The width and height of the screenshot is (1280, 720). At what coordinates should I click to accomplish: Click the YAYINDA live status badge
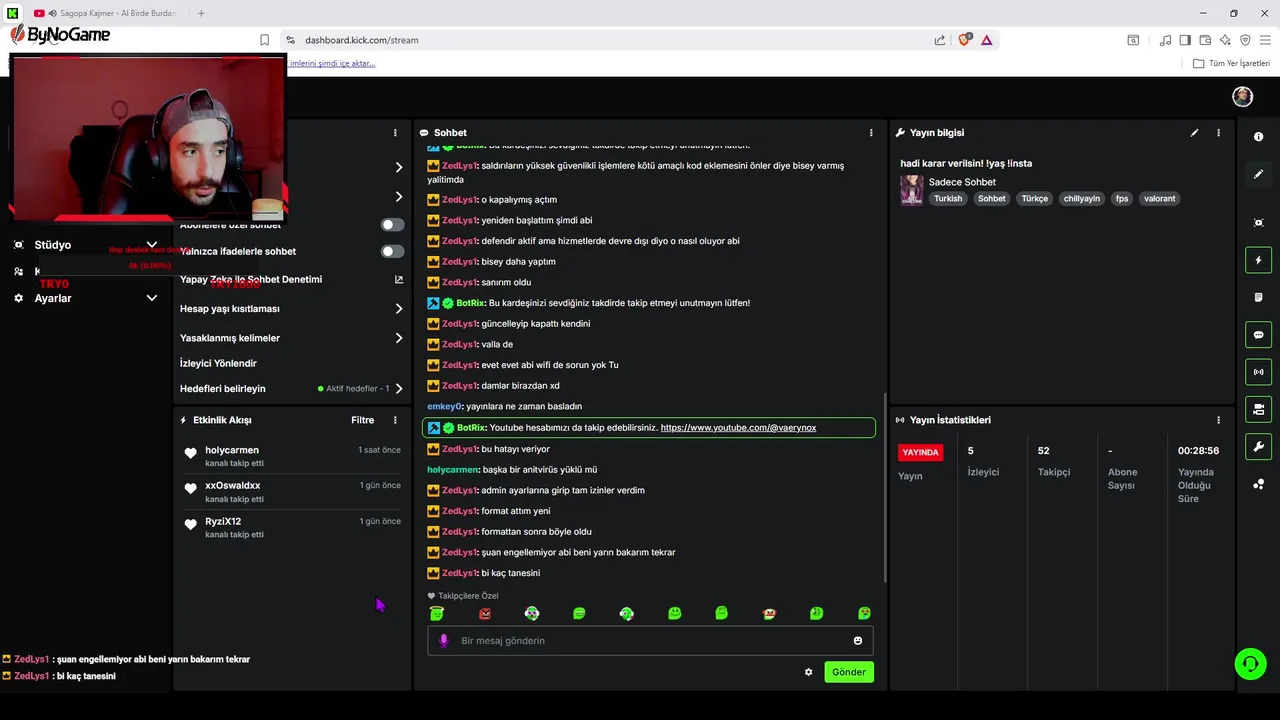coord(920,452)
